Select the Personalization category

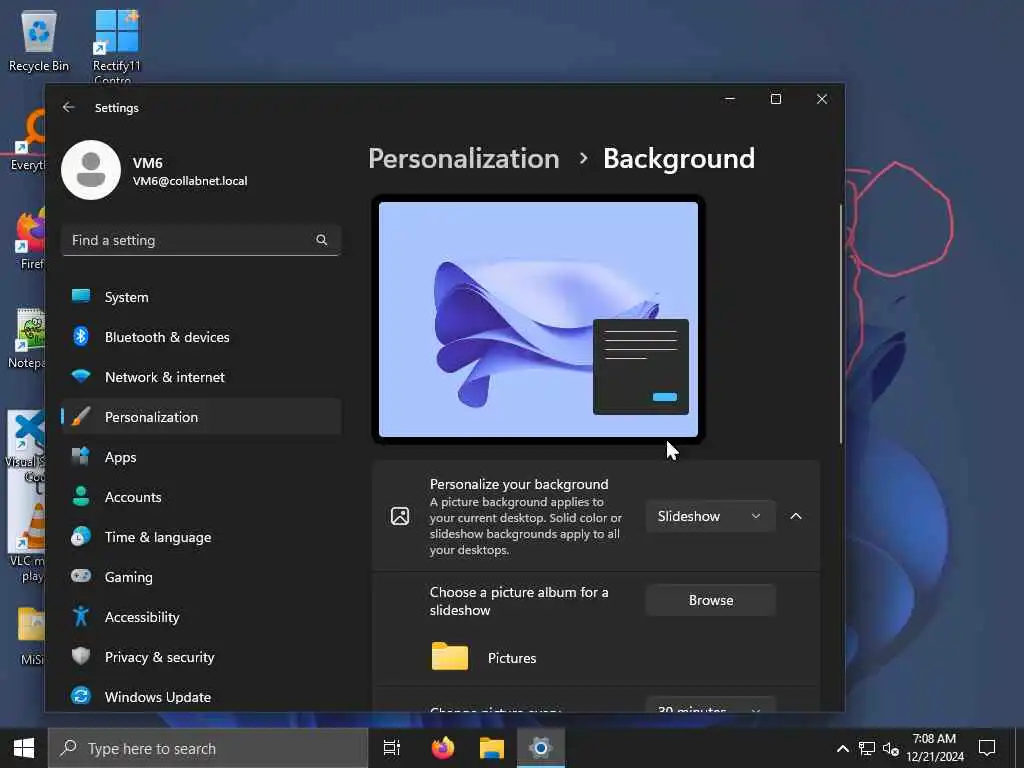point(201,417)
